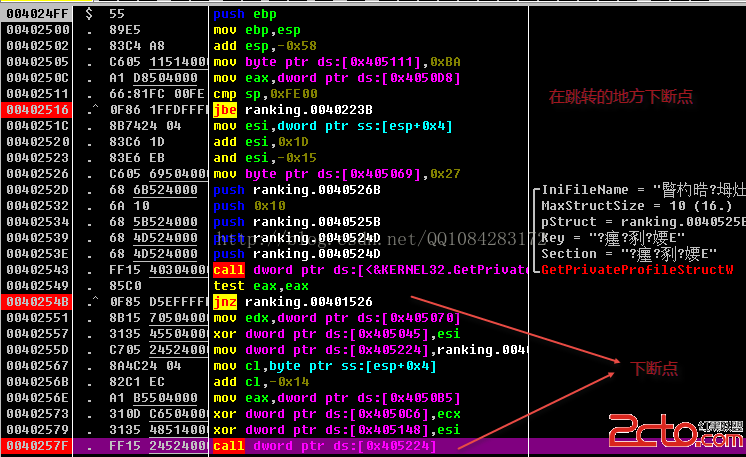Select the red GetPrivateProfileStructW comment label

coord(637,269)
